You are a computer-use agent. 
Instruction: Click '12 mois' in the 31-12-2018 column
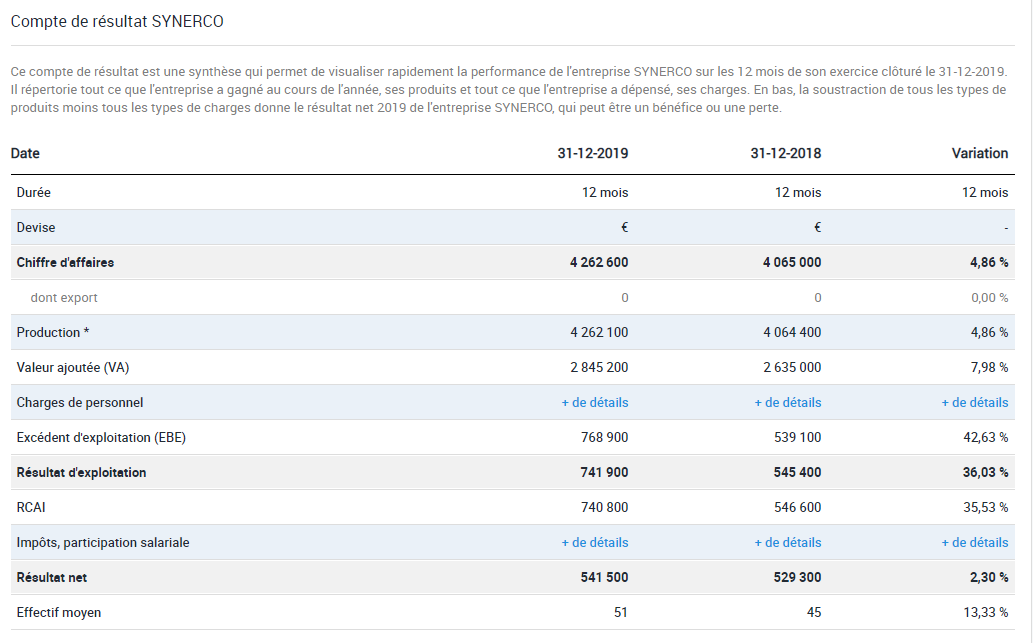(798, 192)
